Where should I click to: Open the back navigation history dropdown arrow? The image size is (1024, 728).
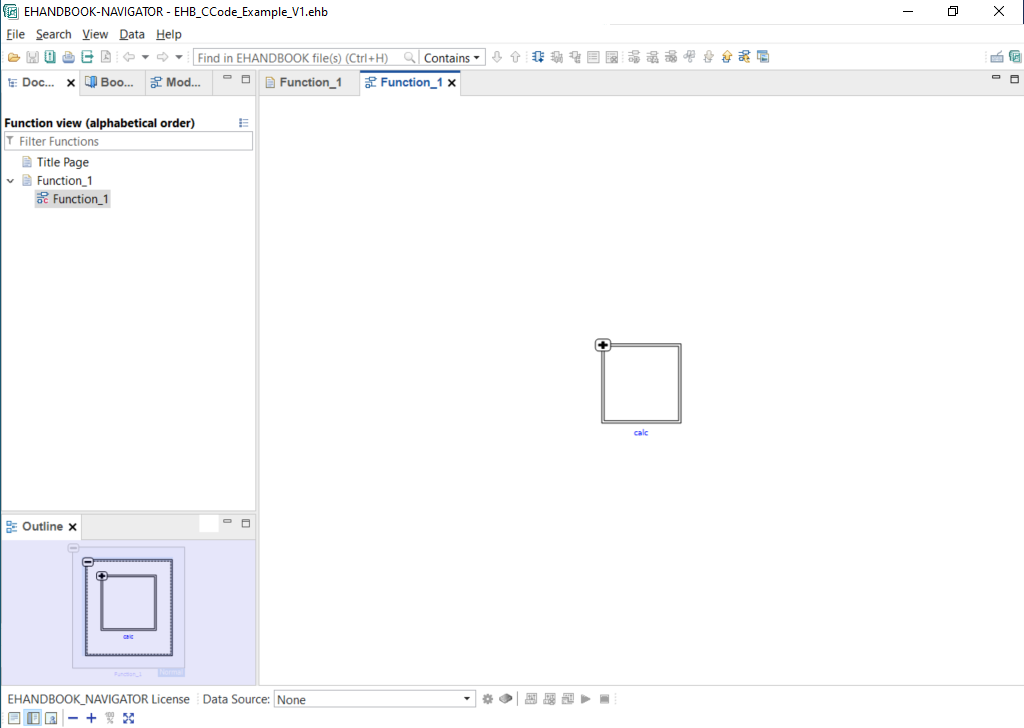point(145,57)
